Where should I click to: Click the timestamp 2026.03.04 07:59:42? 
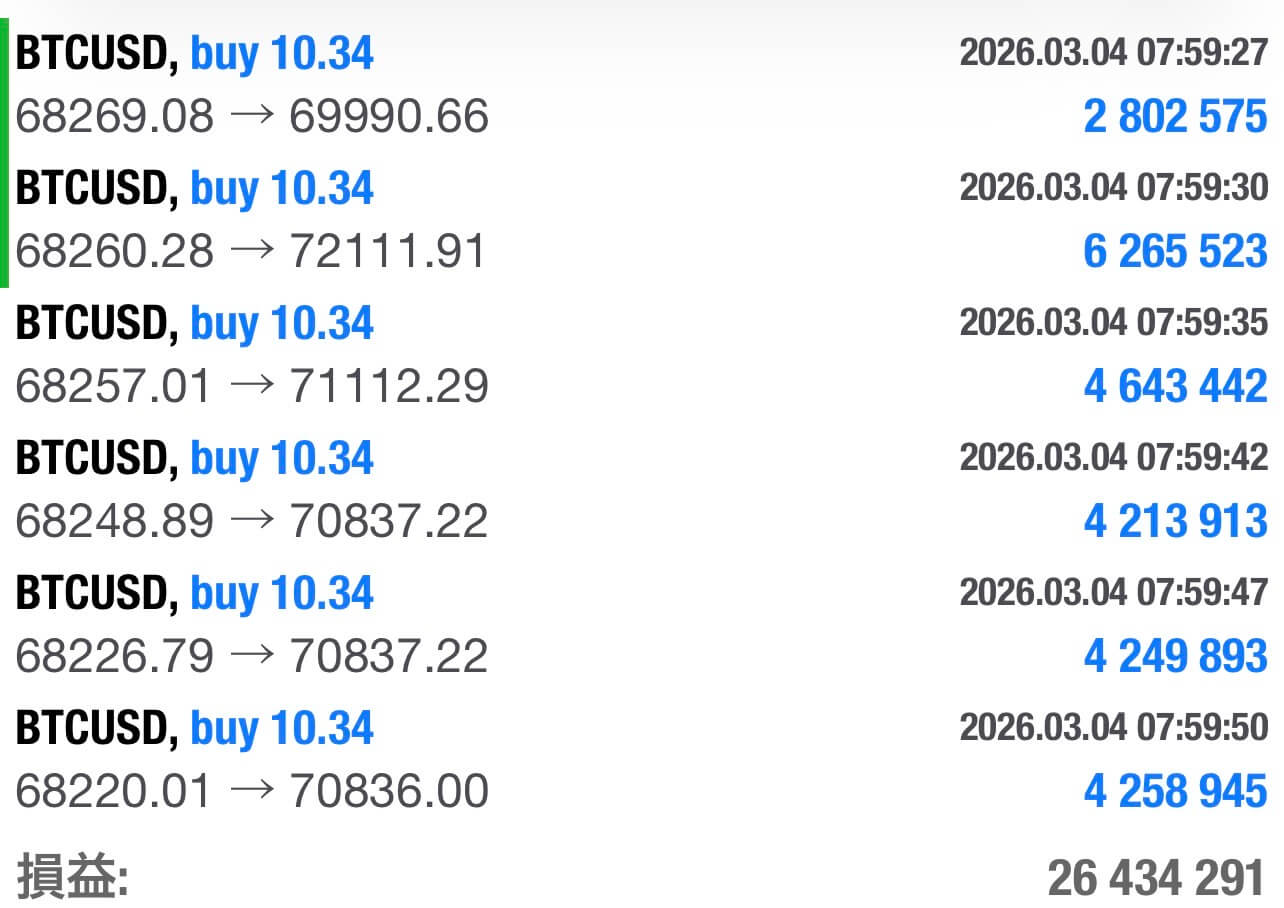click(1113, 457)
